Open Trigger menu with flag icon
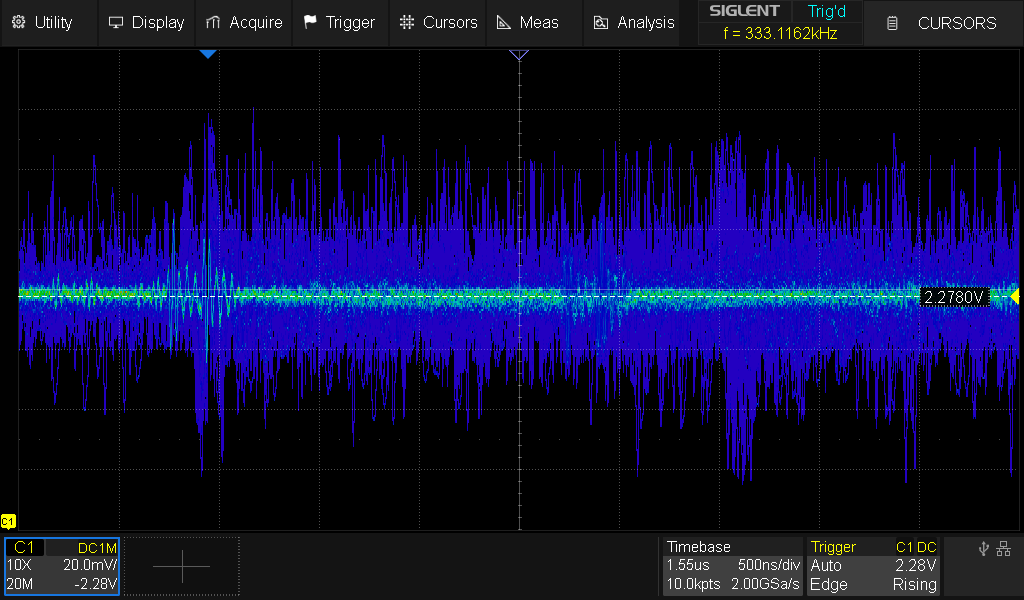This screenshot has height=600, width=1024. [x=339, y=22]
